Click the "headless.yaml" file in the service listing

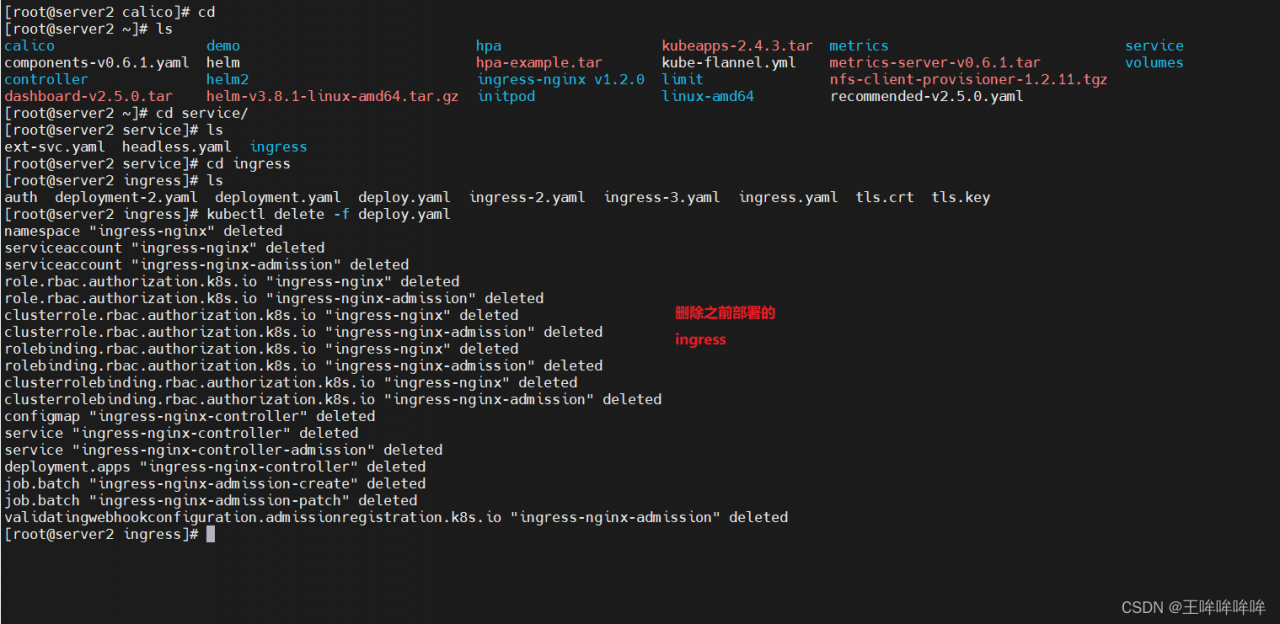[176, 147]
